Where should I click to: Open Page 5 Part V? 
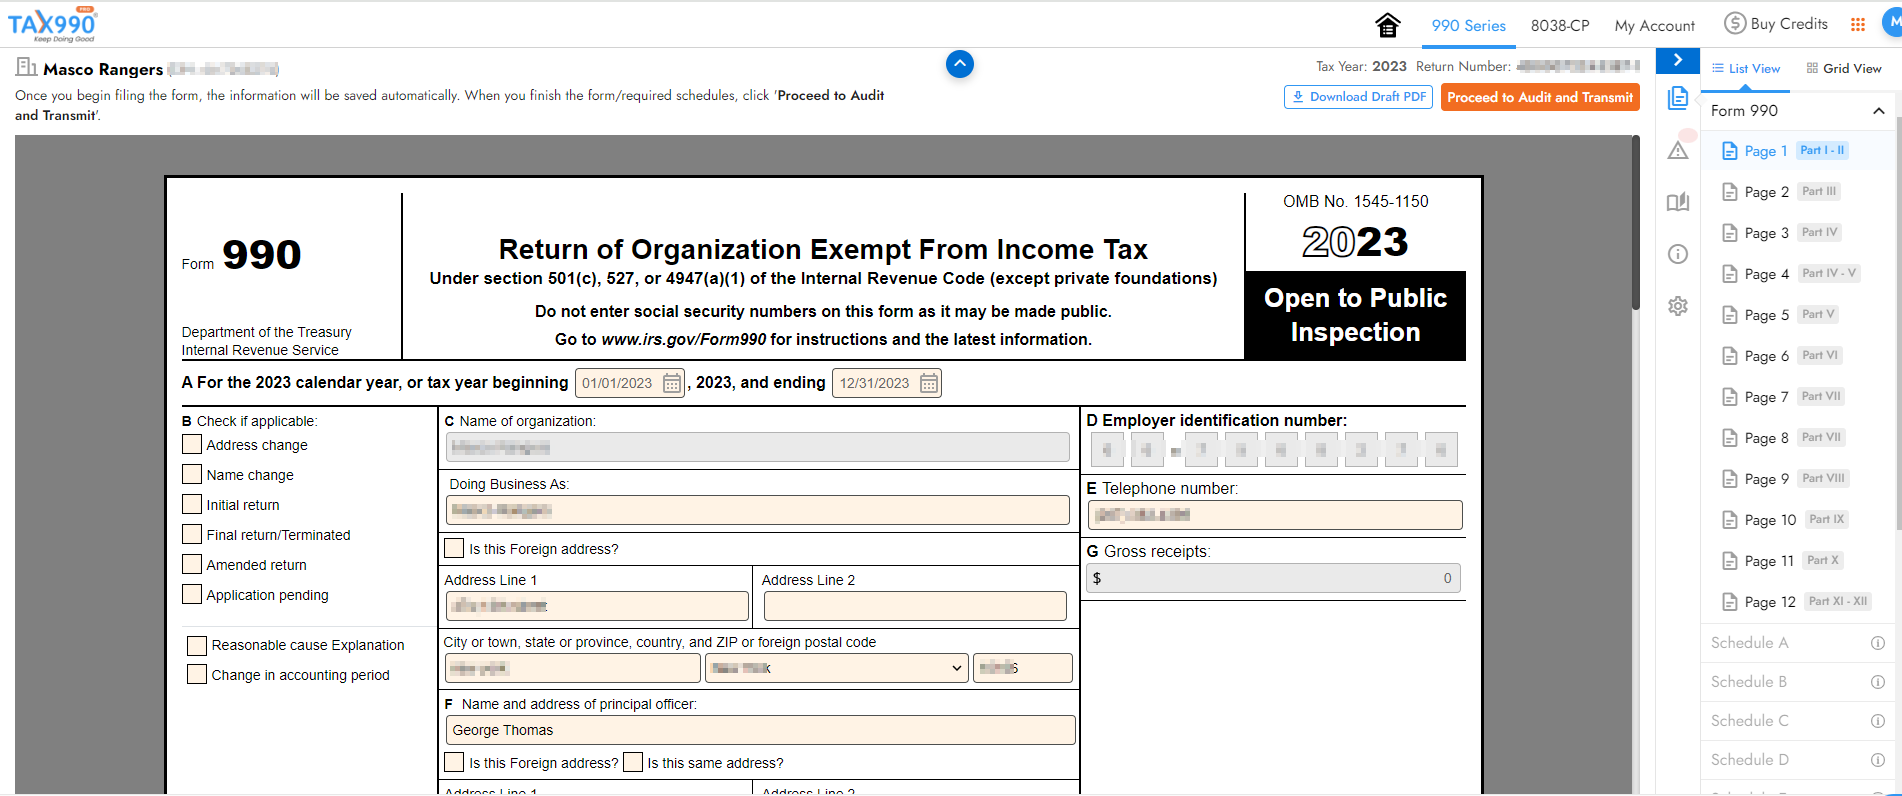coord(1797,315)
